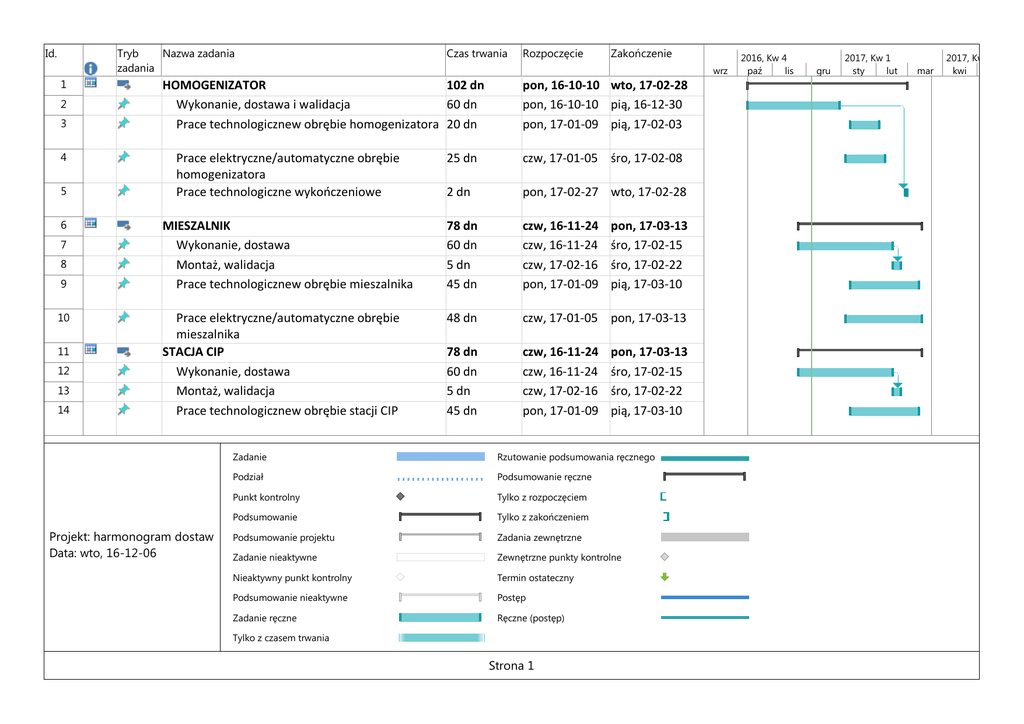Select task mode icon for HOMOGENIZATOR summary
Image resolution: width=1024 pixels, height=724 pixels.
point(124,85)
